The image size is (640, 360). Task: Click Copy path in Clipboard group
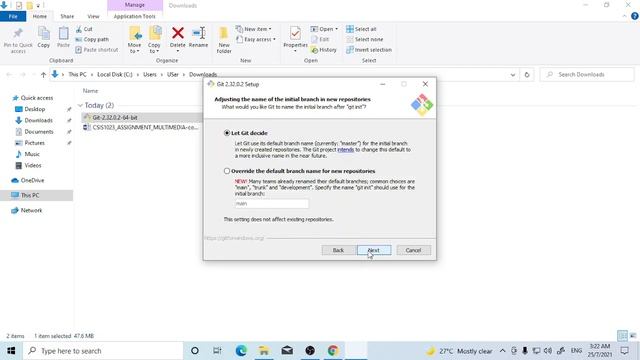92,40
